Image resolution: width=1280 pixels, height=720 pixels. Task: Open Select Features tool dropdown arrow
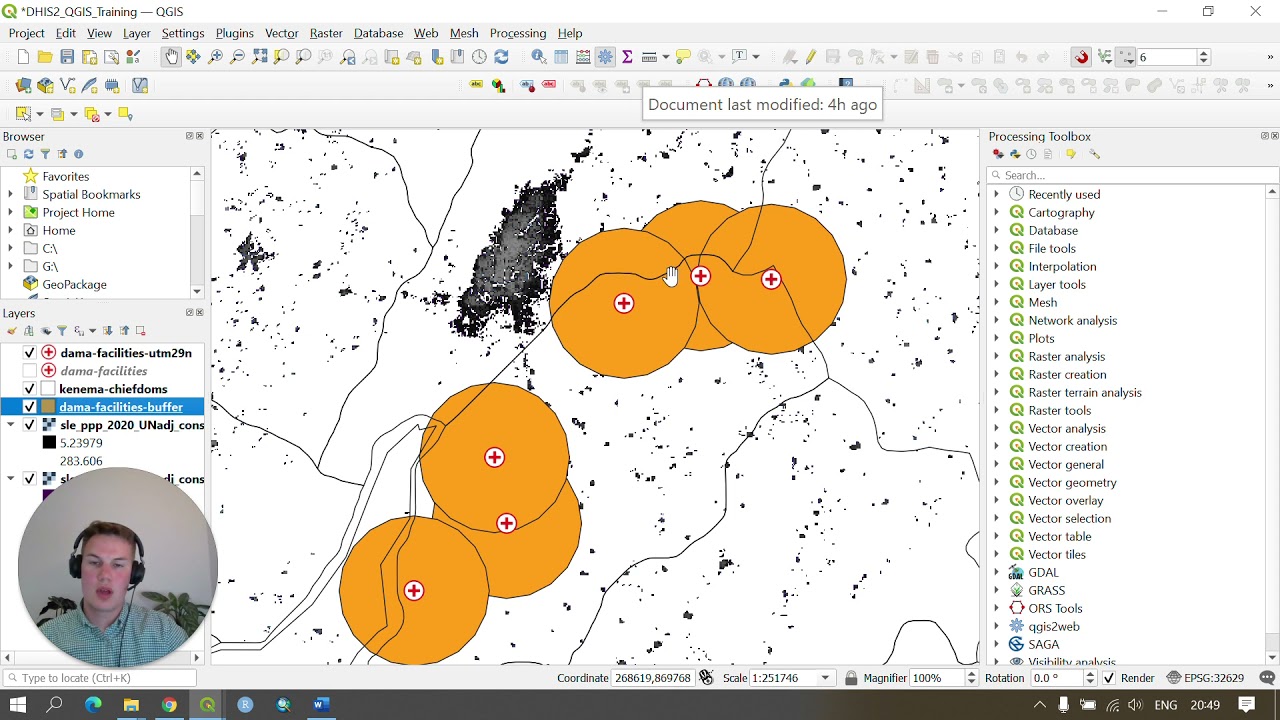pyautogui.click(x=39, y=114)
